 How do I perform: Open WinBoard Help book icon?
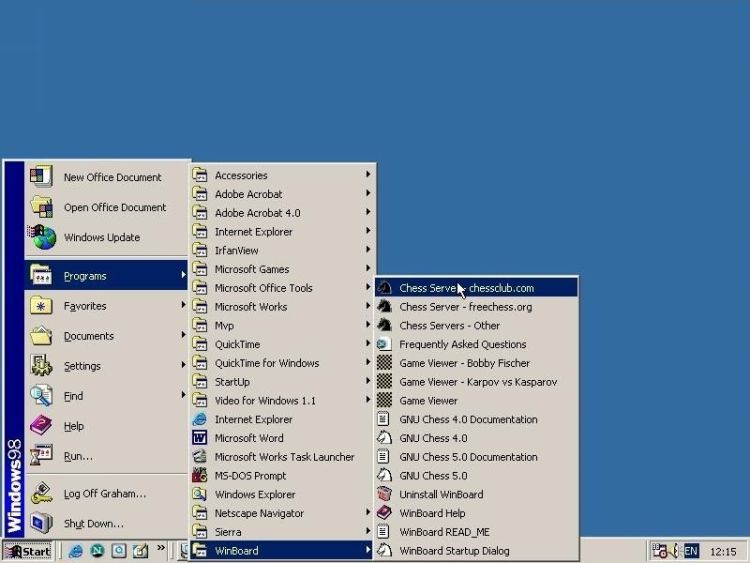[x=384, y=513]
